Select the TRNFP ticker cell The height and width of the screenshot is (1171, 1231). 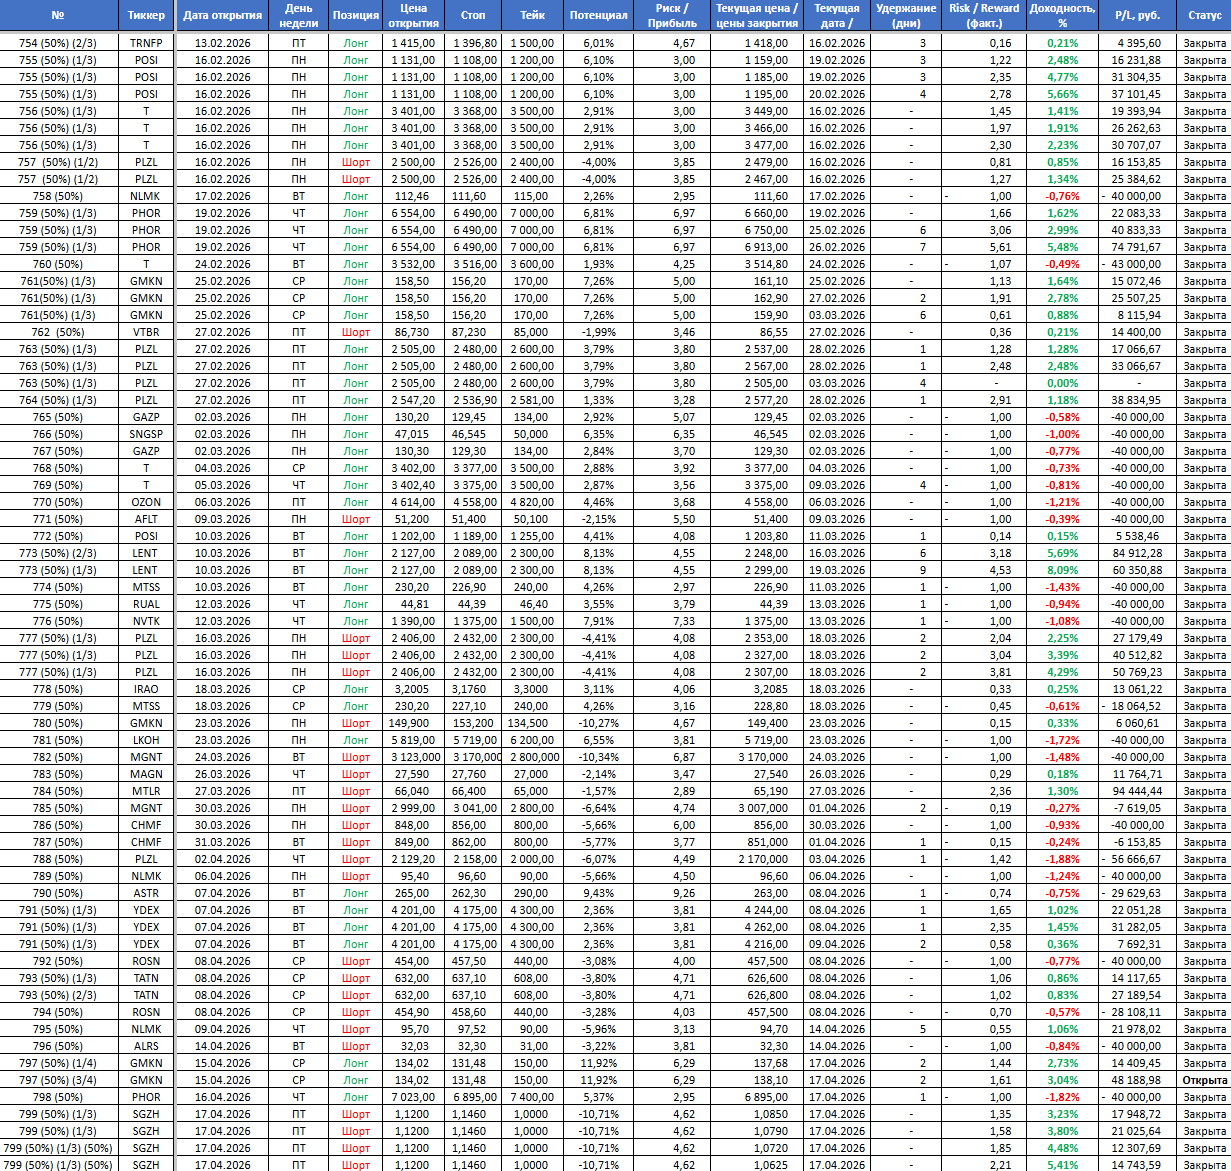point(146,43)
